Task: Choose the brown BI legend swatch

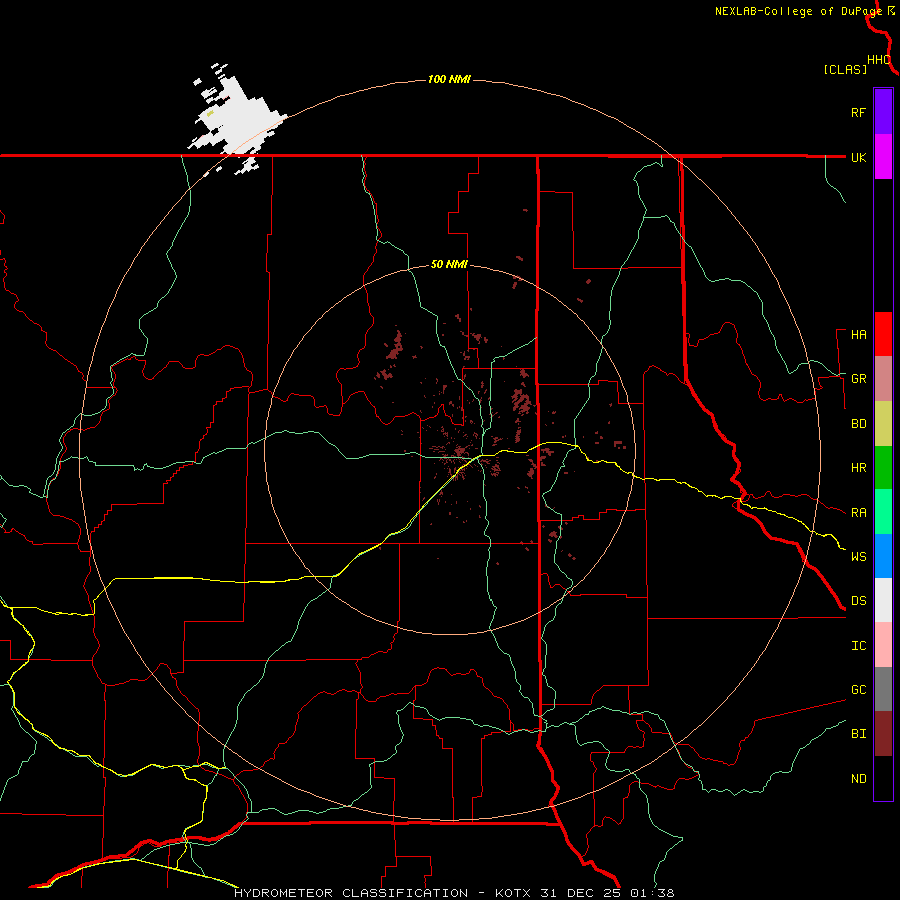Action: (x=883, y=734)
